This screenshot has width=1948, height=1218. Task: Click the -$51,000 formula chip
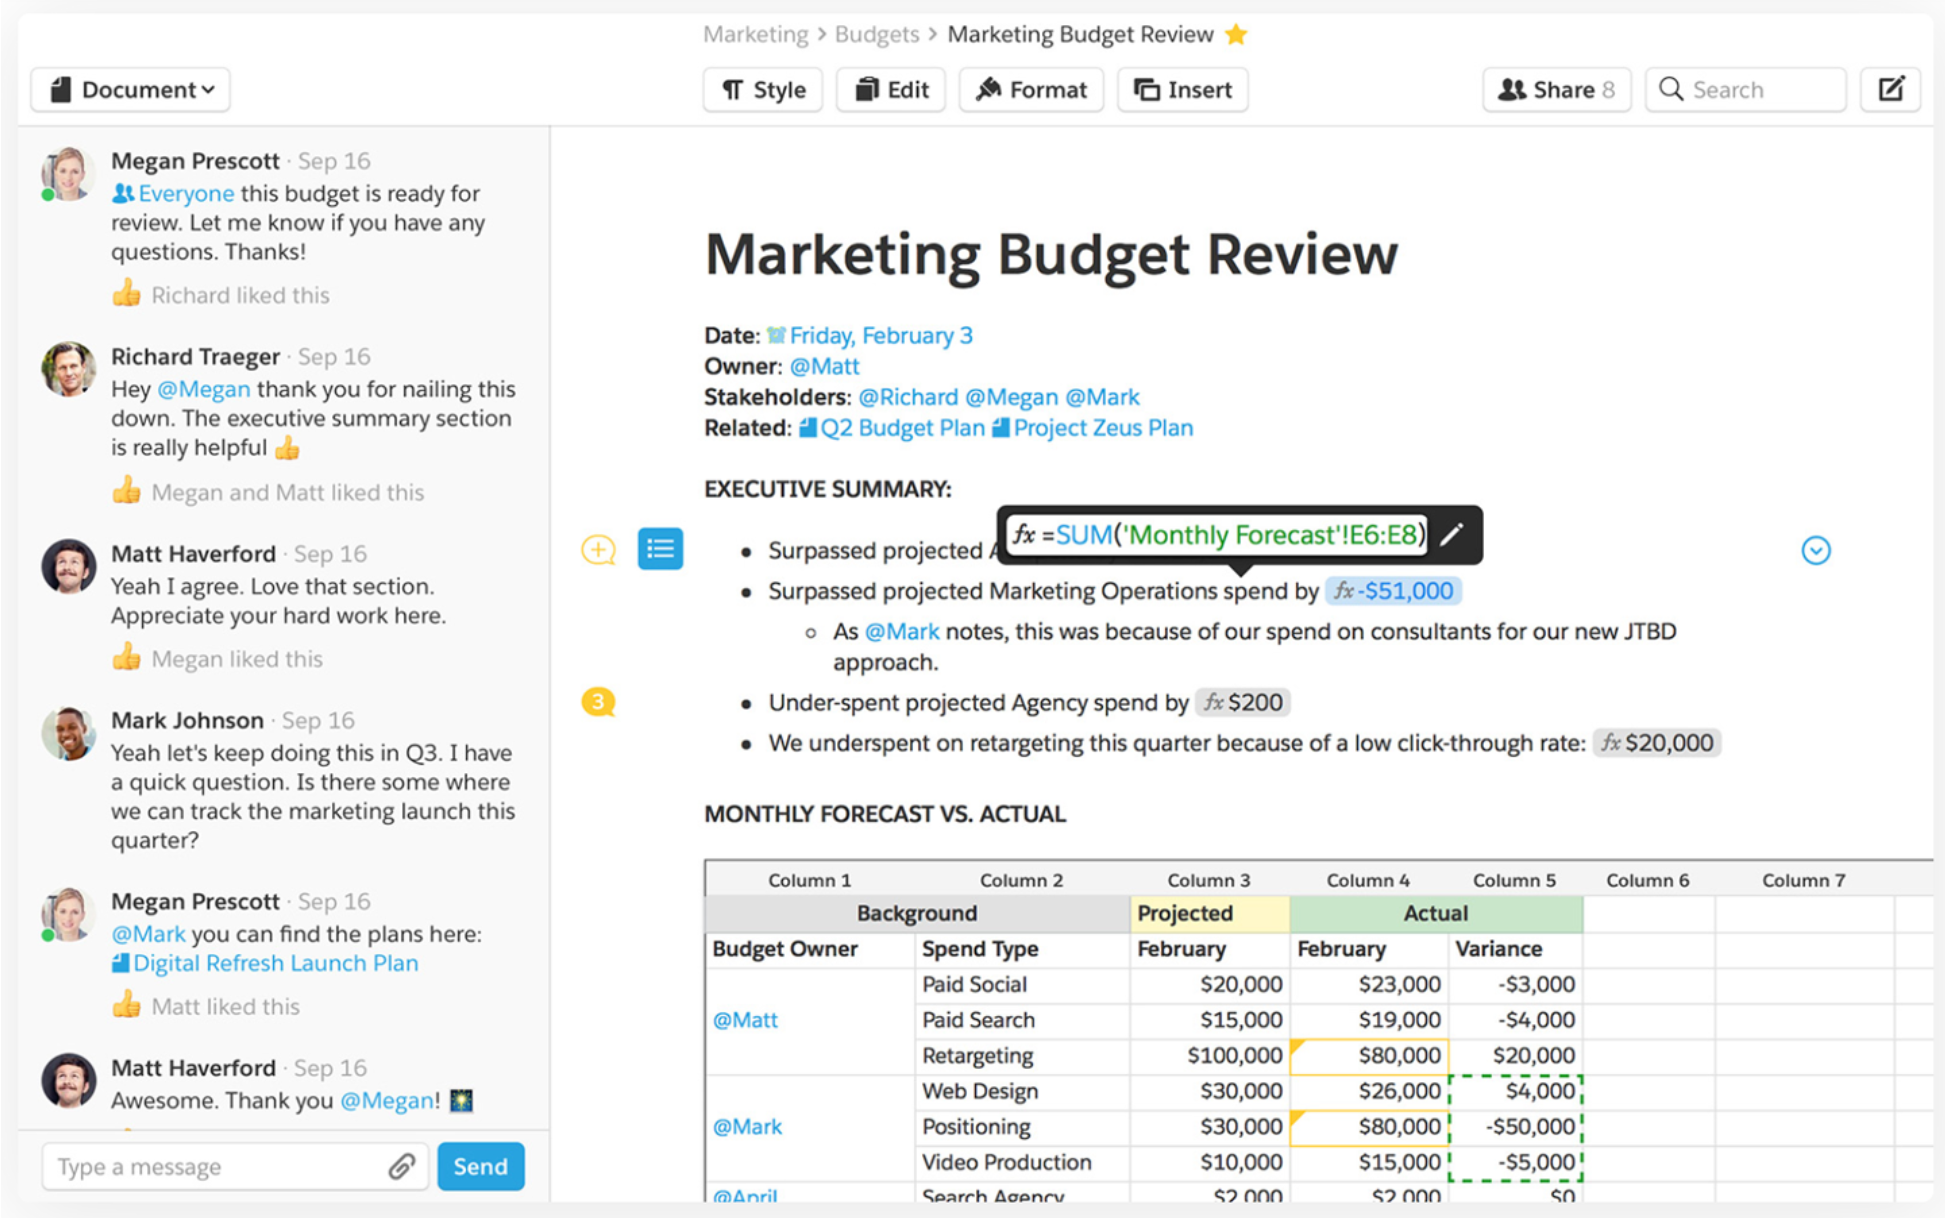(1394, 591)
